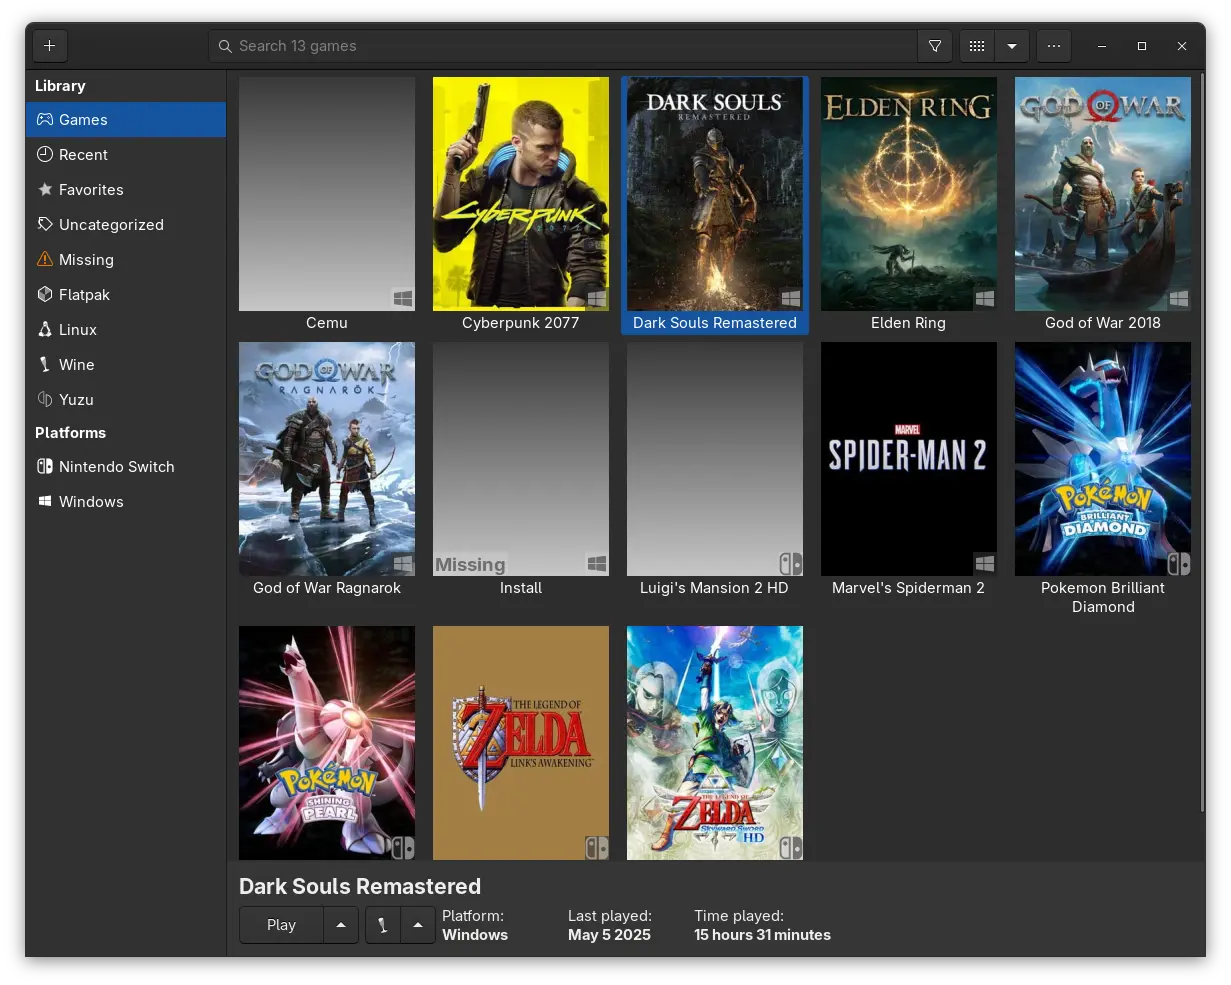This screenshot has height=985, width=1231.
Task: Select the Luigi's Mansion 2 HD tile
Action: (x=715, y=459)
